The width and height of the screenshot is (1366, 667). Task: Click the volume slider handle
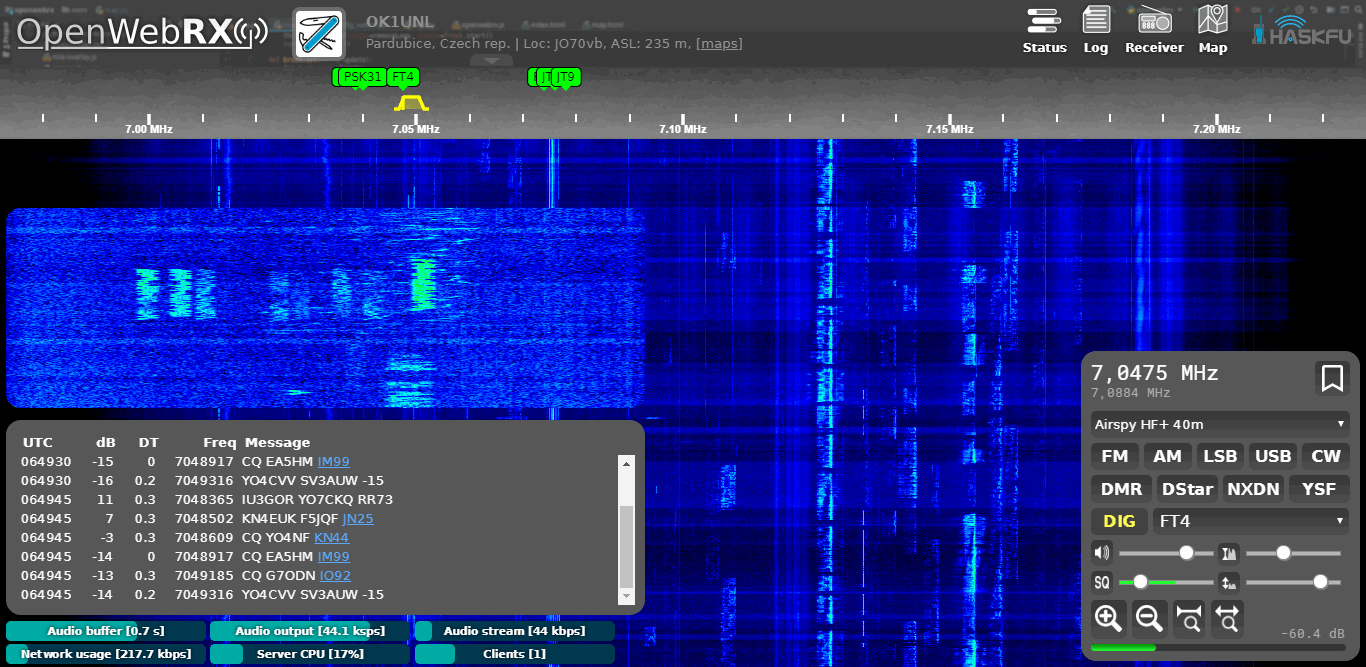tap(1186, 553)
